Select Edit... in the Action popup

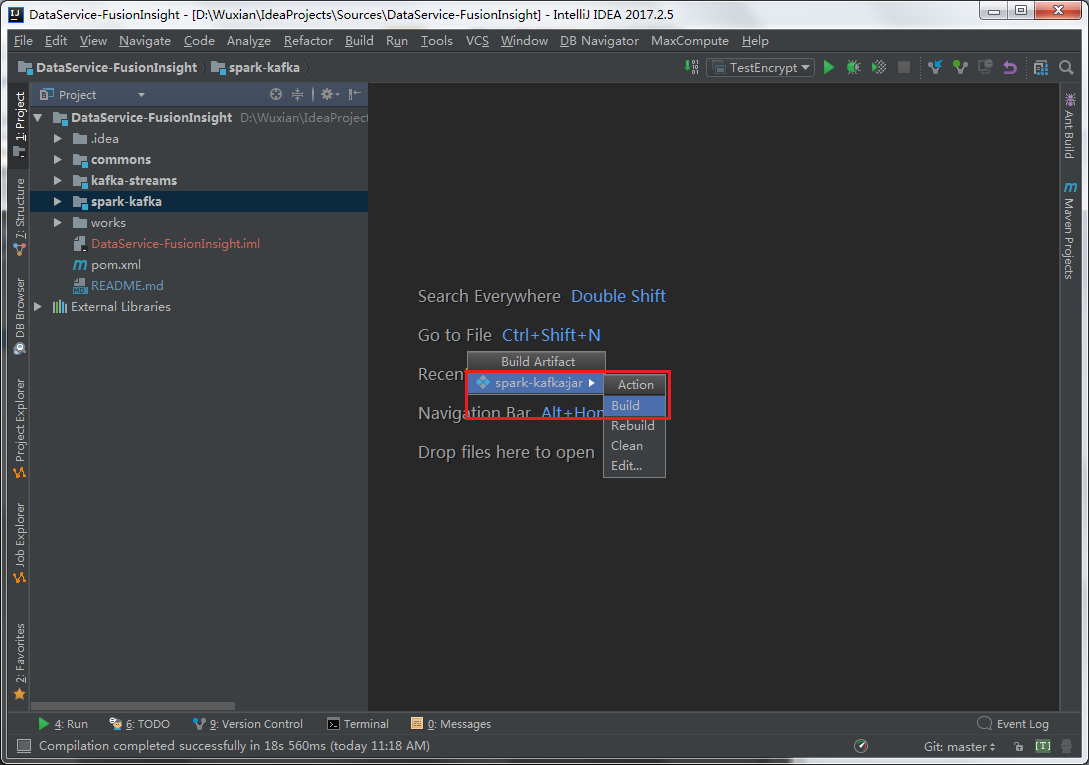point(635,466)
